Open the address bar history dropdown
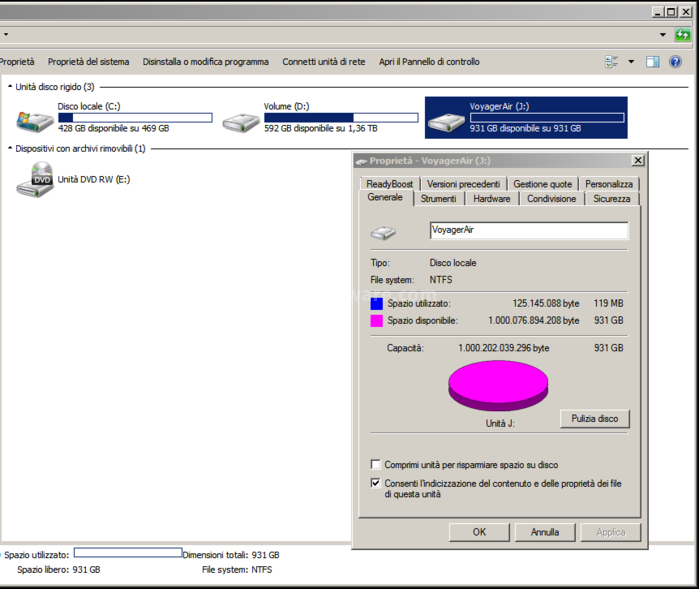The image size is (699, 589). (x=663, y=35)
